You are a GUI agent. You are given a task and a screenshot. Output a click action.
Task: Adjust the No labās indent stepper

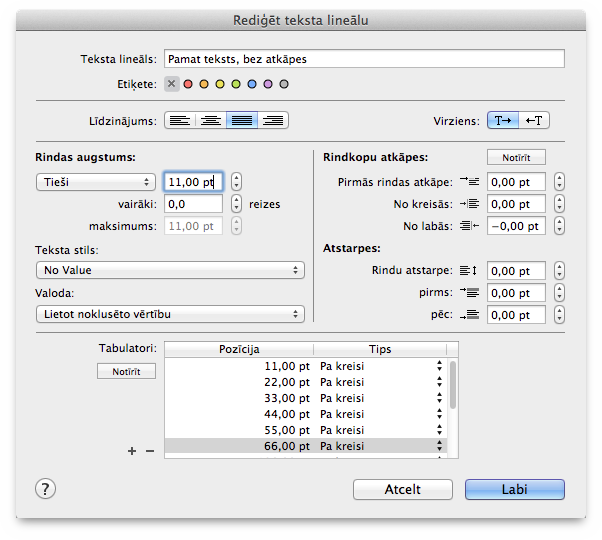(559, 226)
